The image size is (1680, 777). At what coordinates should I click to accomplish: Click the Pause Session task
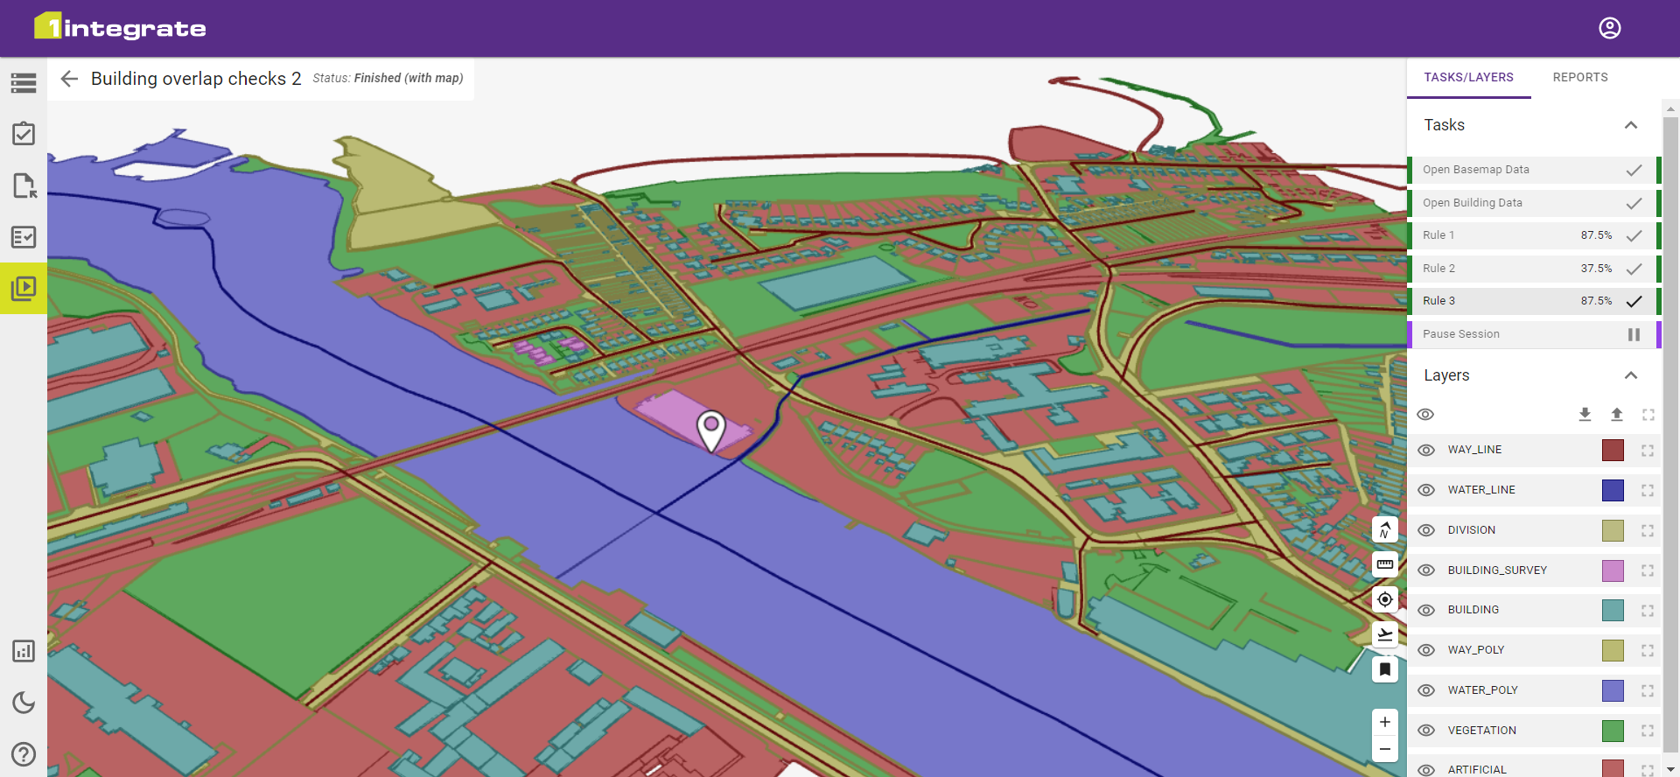[1531, 334]
